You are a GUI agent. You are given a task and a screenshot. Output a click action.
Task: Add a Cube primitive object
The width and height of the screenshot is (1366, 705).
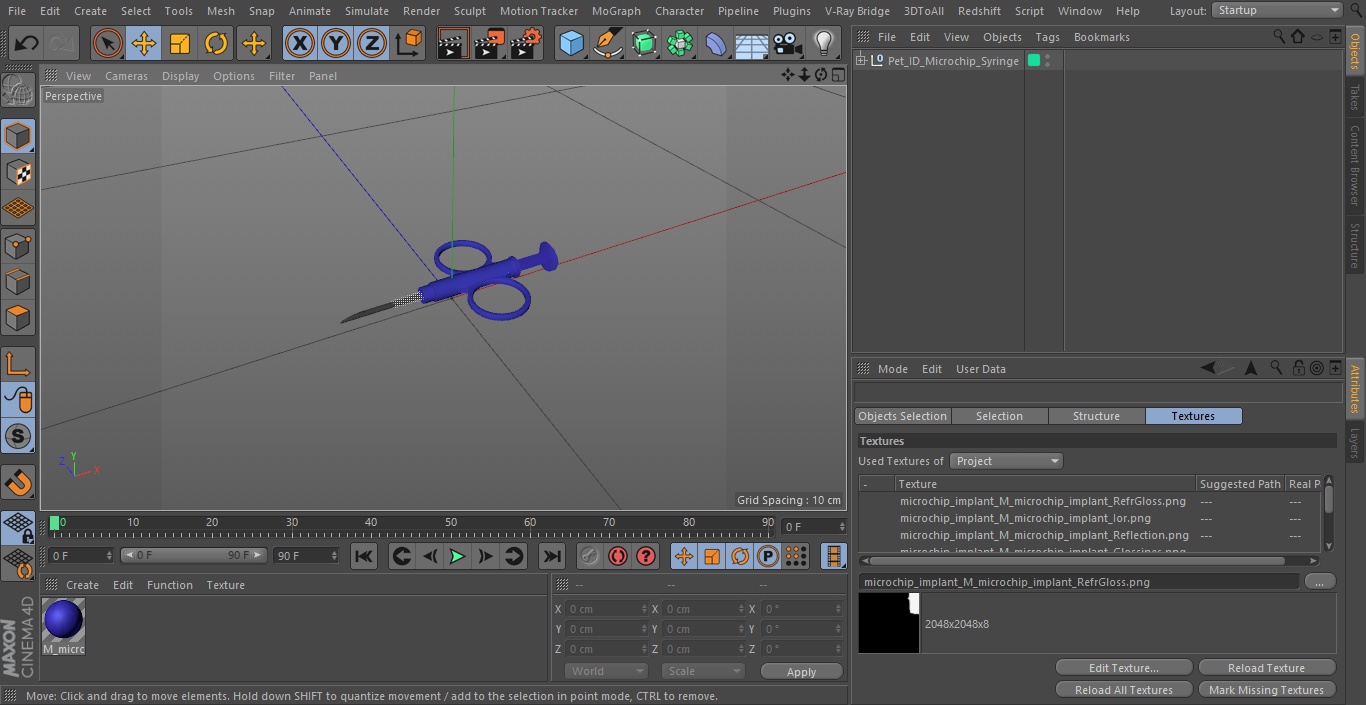click(x=571, y=44)
